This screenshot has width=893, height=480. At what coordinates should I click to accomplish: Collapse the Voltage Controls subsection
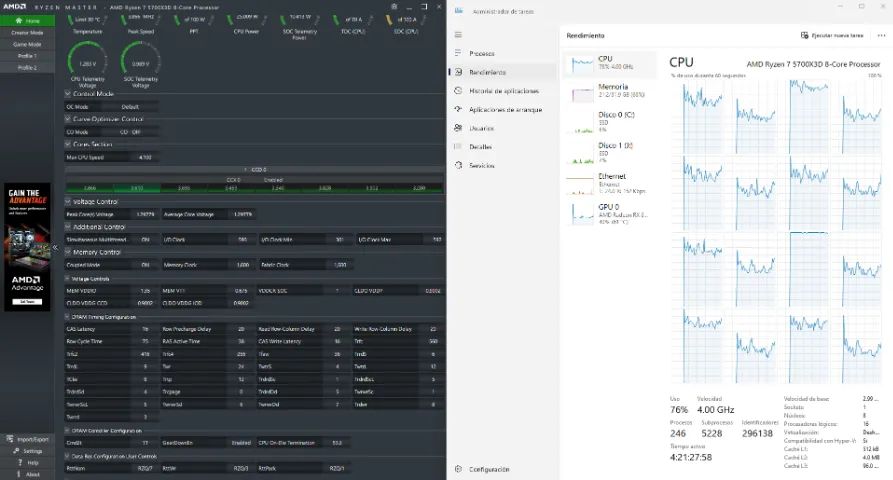click(x=68, y=278)
